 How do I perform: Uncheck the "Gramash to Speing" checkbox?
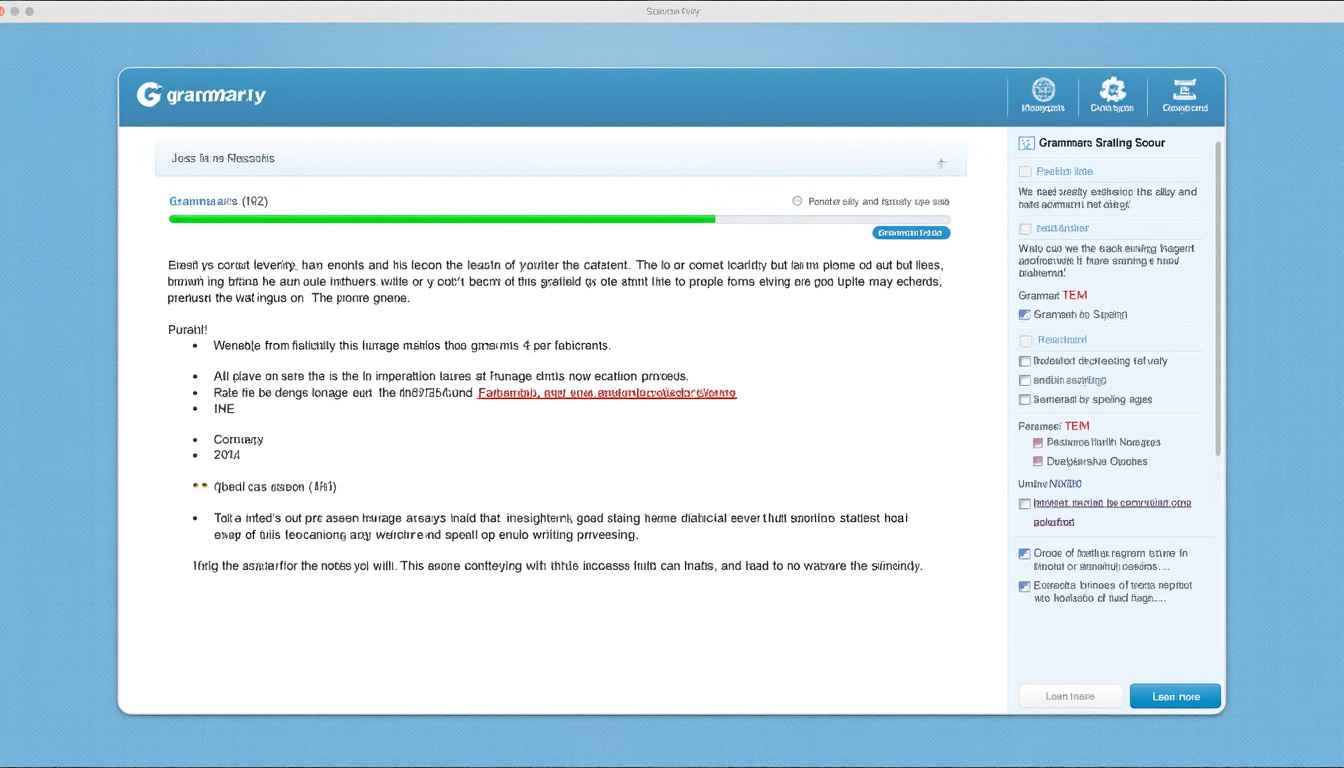click(x=1024, y=314)
